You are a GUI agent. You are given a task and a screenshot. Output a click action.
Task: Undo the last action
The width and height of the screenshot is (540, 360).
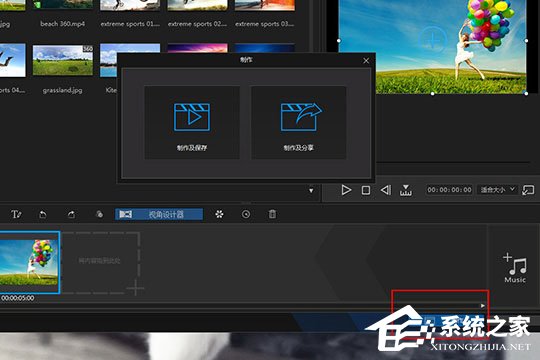(43, 215)
